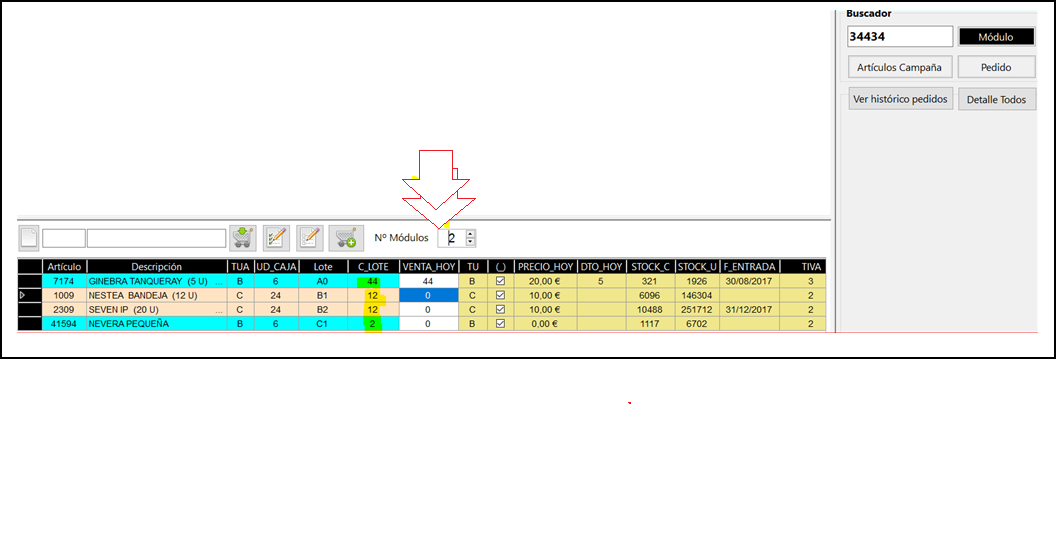The image size is (1057, 540).
Task: Click the PRECIO_HOY column header
Action: pyautogui.click(x=545, y=266)
